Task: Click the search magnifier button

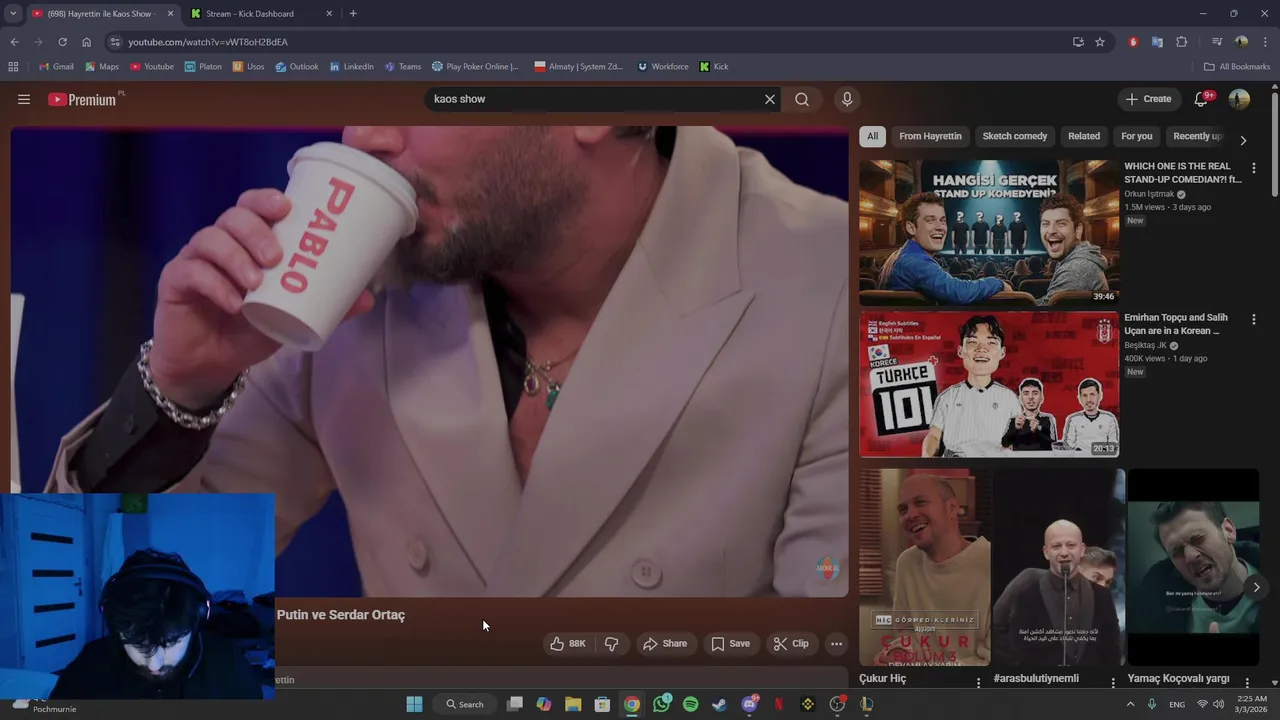Action: (802, 99)
